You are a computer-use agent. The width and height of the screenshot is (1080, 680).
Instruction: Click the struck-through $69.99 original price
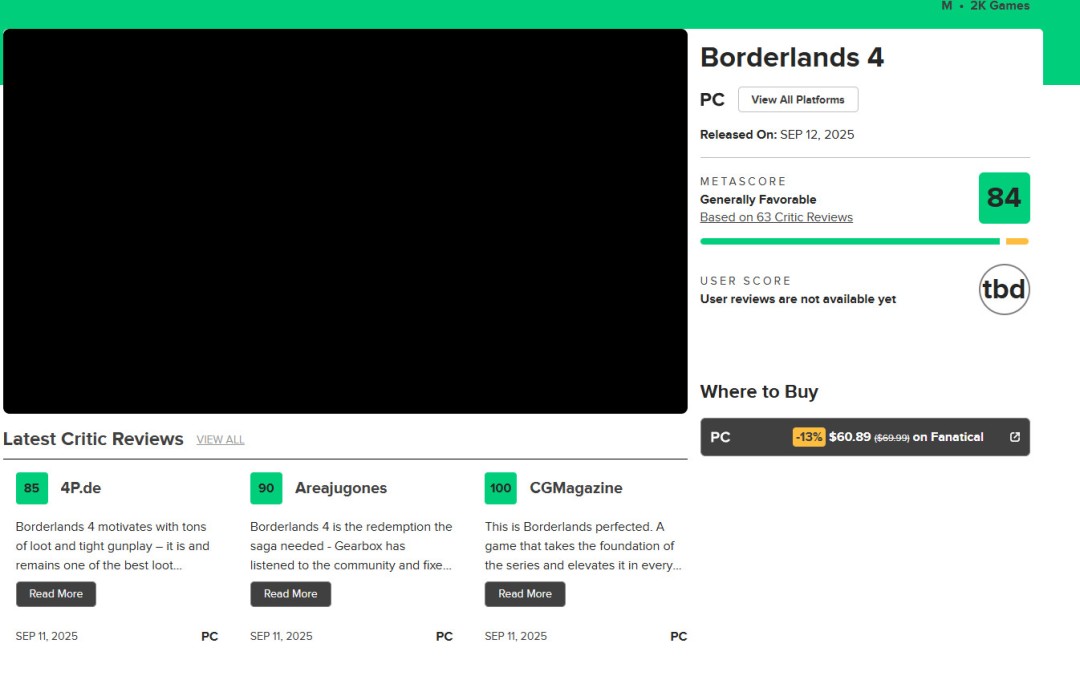pyautogui.click(x=891, y=438)
